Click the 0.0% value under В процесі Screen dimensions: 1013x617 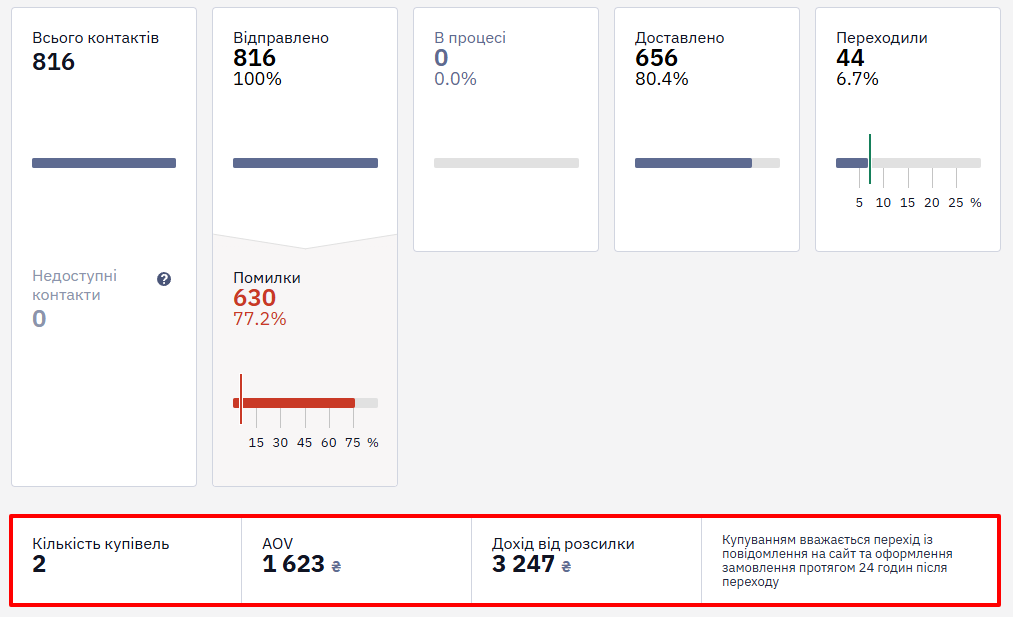click(455, 79)
